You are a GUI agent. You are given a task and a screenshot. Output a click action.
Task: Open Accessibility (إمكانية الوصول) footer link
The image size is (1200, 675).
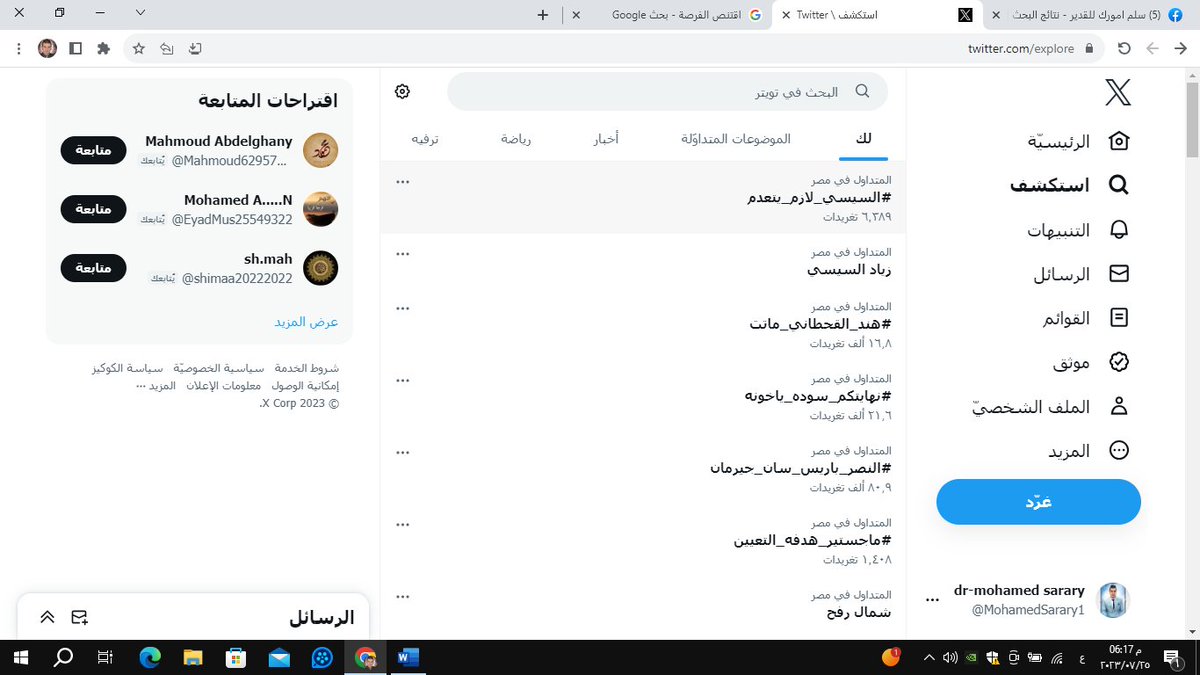point(306,386)
